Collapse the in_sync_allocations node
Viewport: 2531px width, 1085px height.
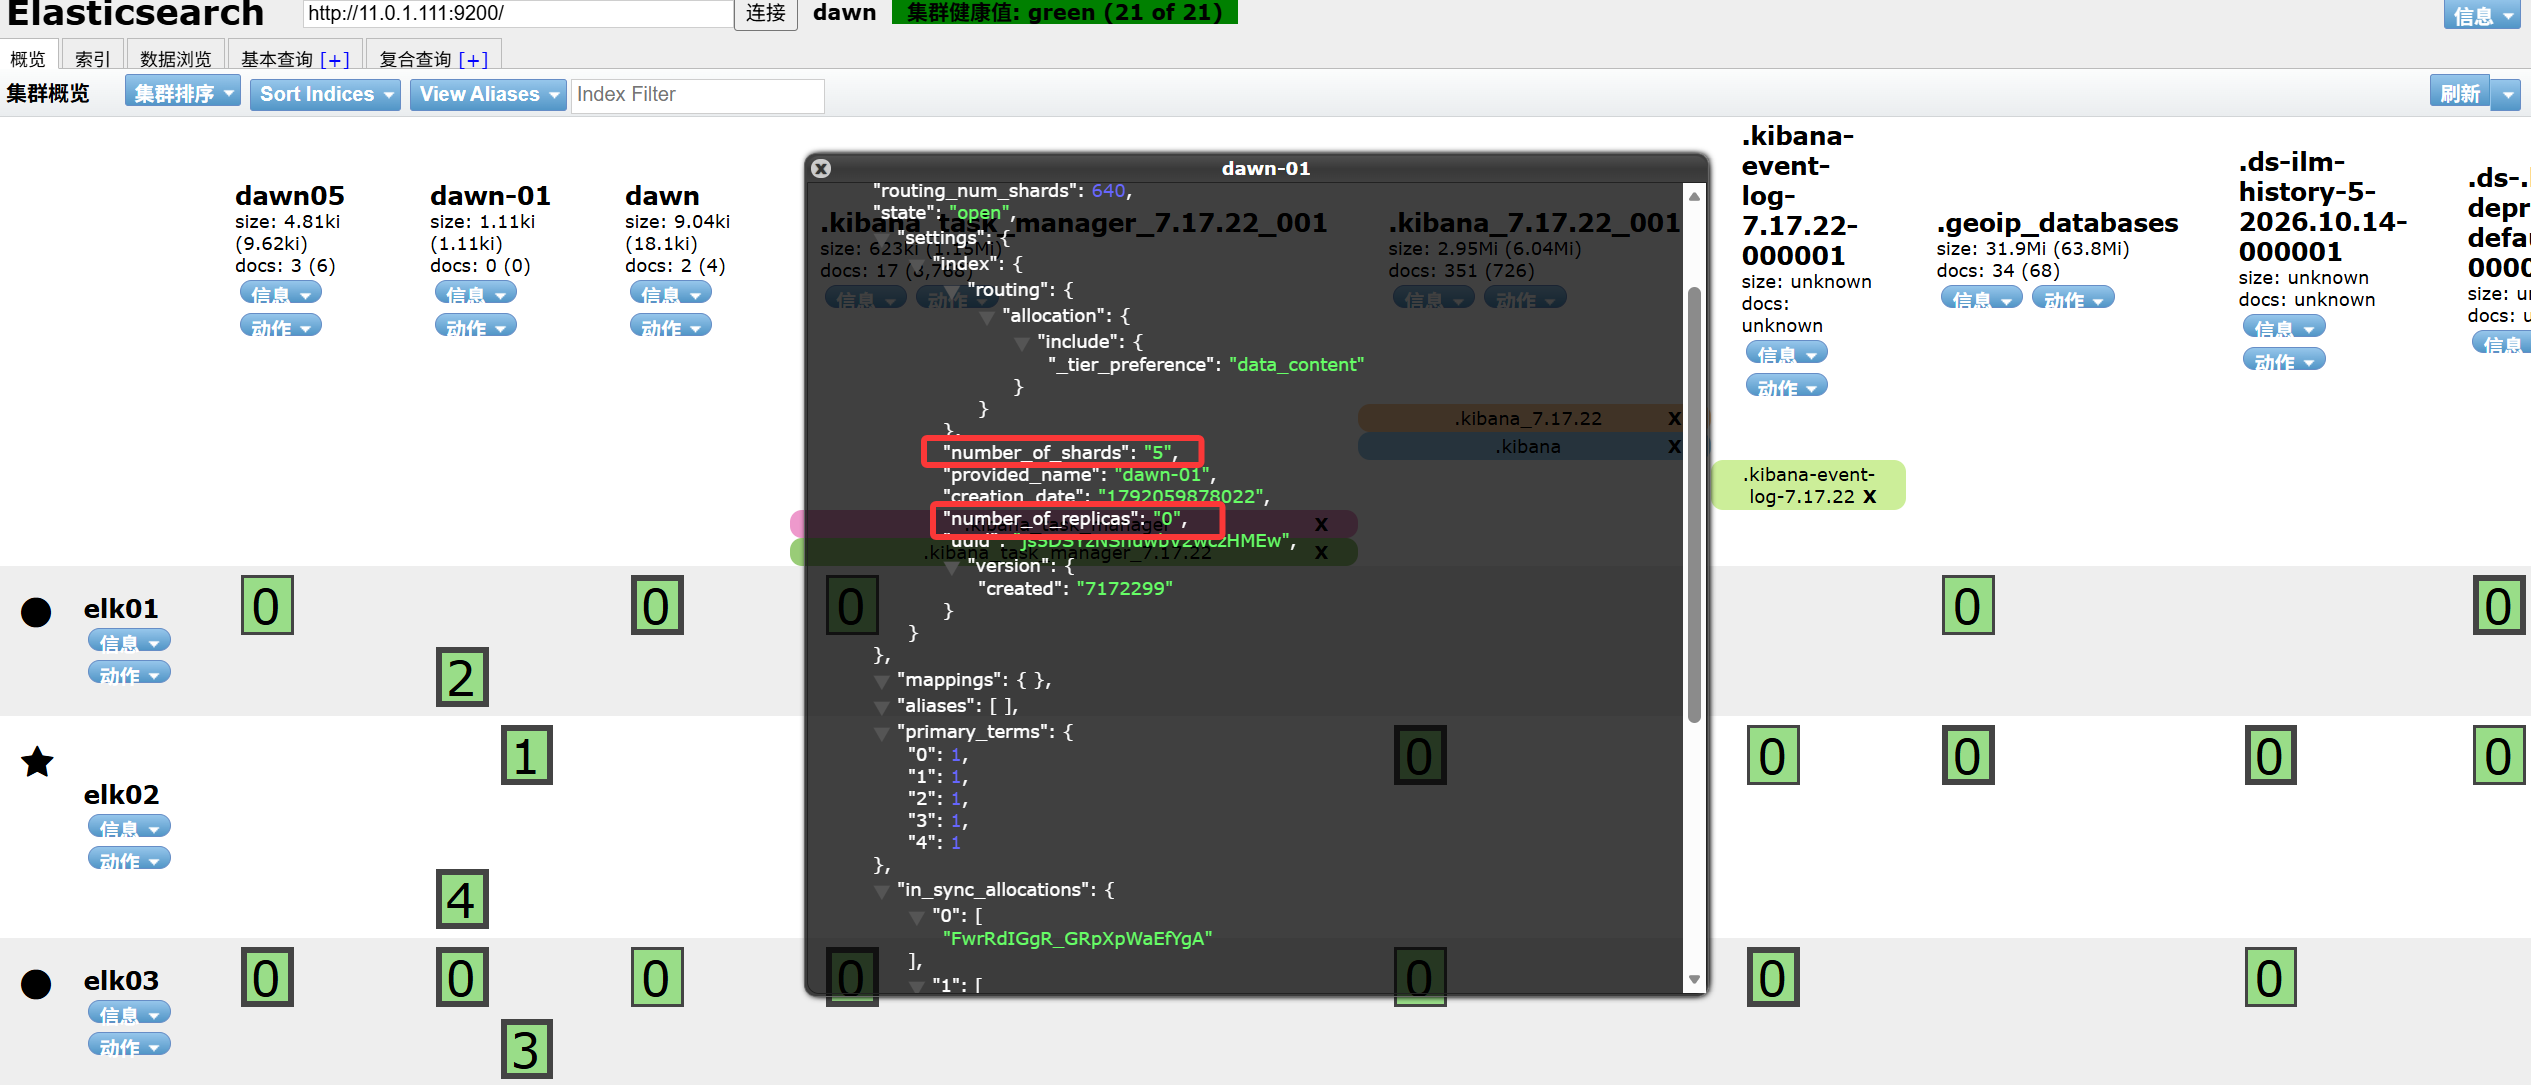882,891
